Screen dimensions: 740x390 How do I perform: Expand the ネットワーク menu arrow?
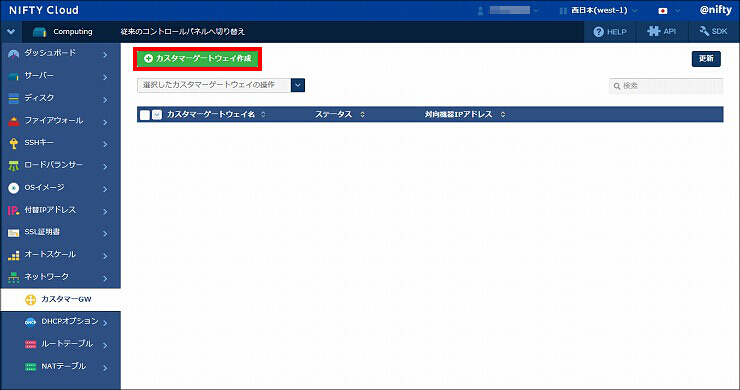click(x=105, y=278)
